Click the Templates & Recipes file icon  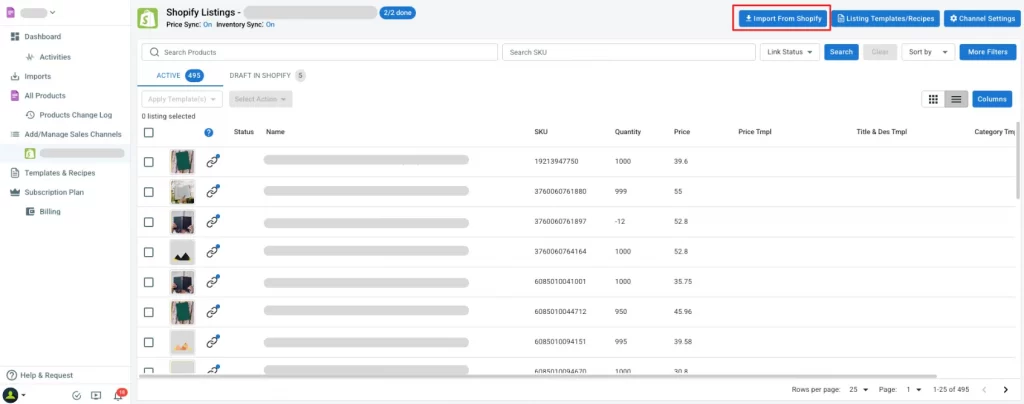tap(15, 173)
